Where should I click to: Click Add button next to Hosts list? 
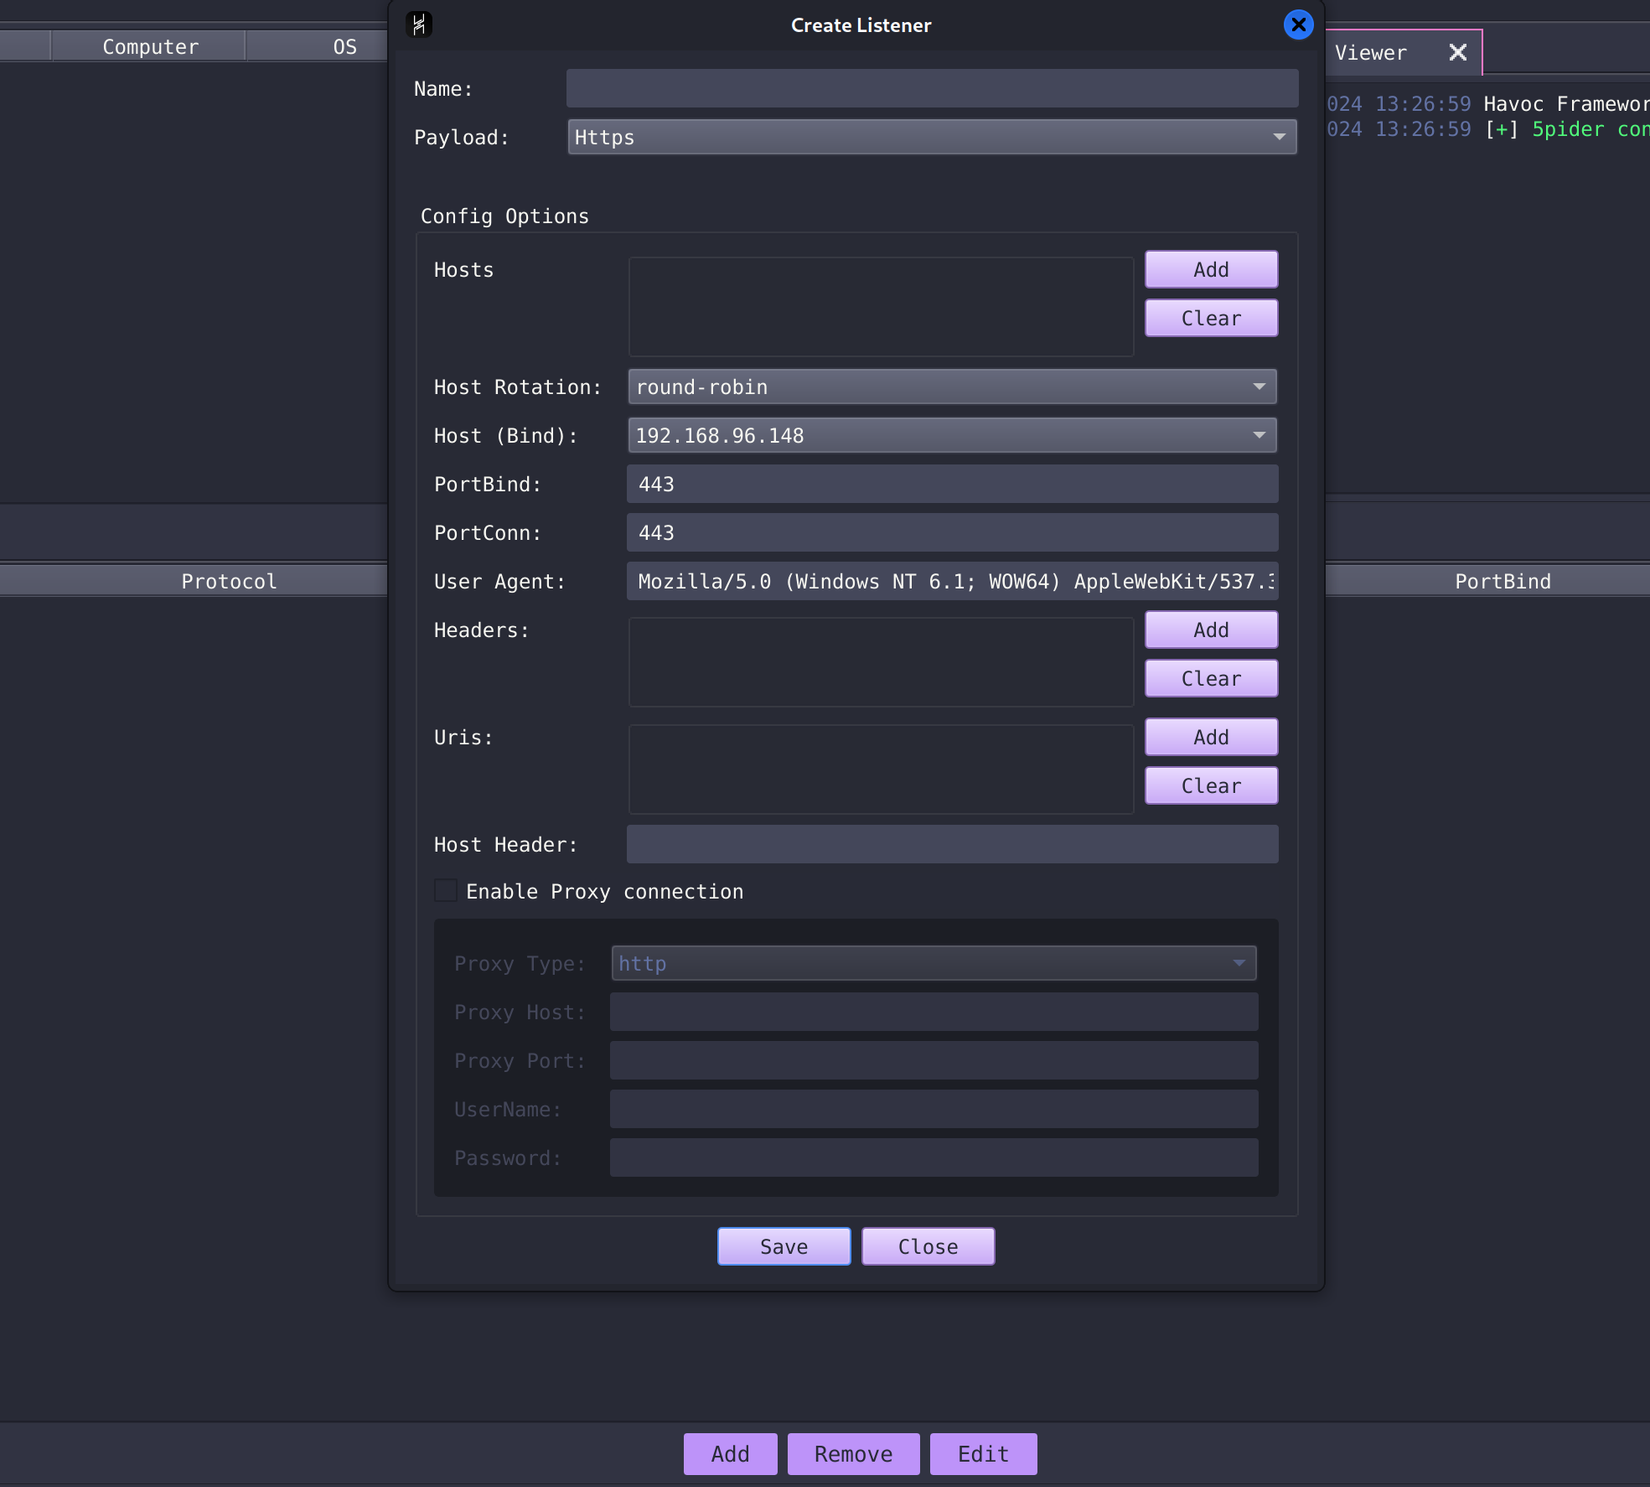1210,270
